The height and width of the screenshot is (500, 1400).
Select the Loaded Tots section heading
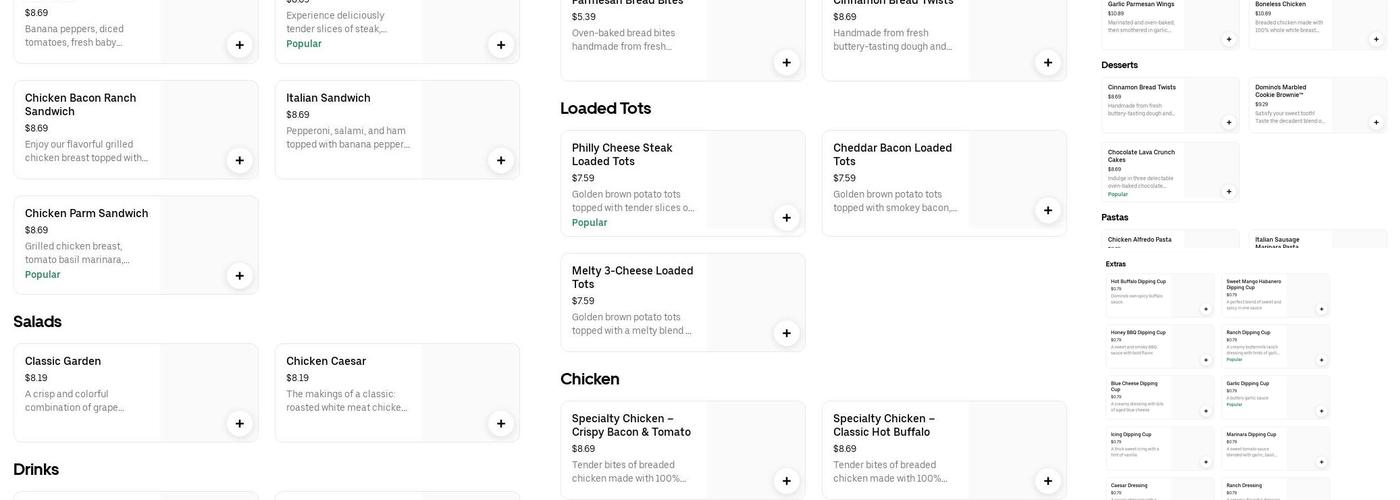(605, 108)
